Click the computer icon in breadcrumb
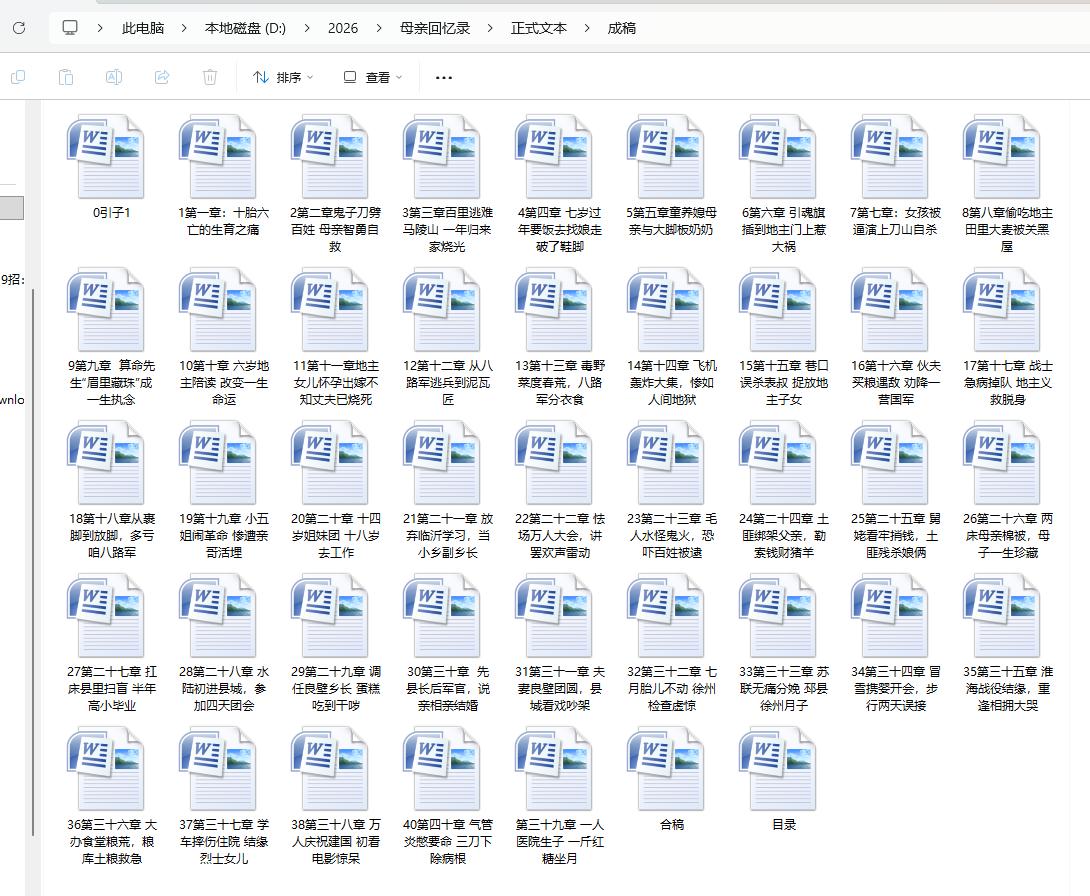This screenshot has width=1090, height=896. (x=70, y=28)
